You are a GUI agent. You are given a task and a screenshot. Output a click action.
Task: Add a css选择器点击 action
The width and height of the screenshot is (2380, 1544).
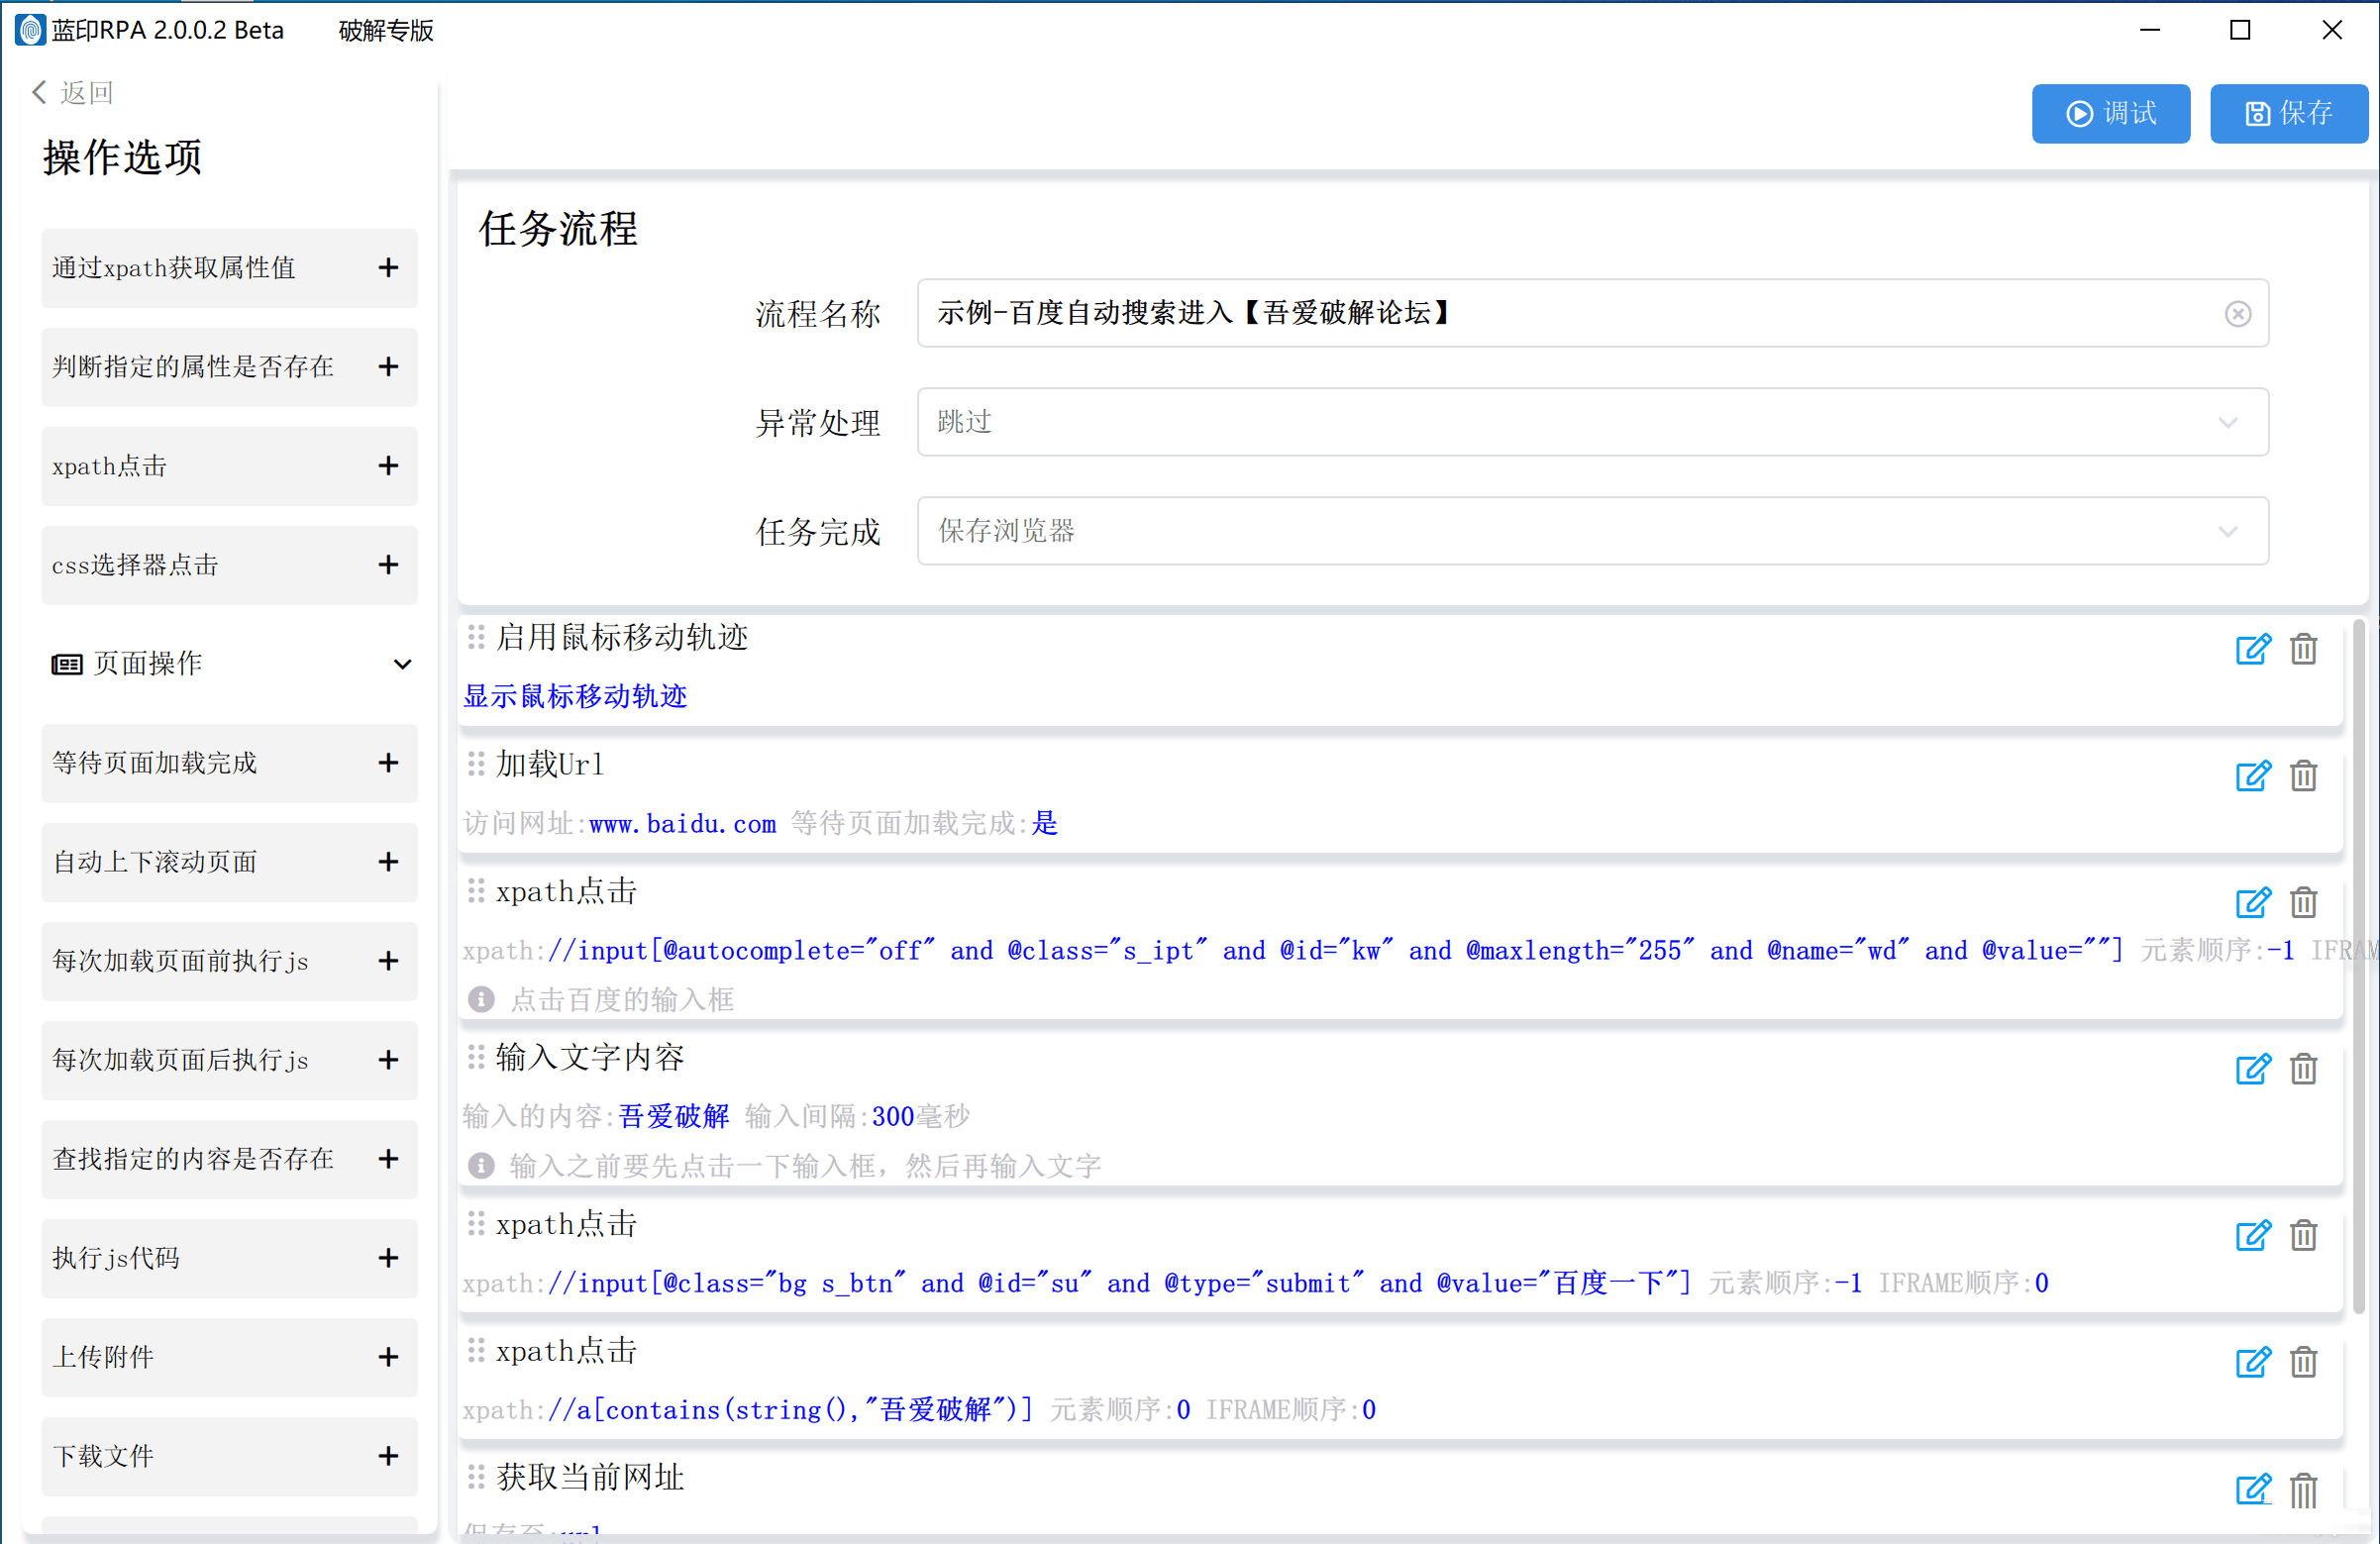pyautogui.click(x=388, y=564)
